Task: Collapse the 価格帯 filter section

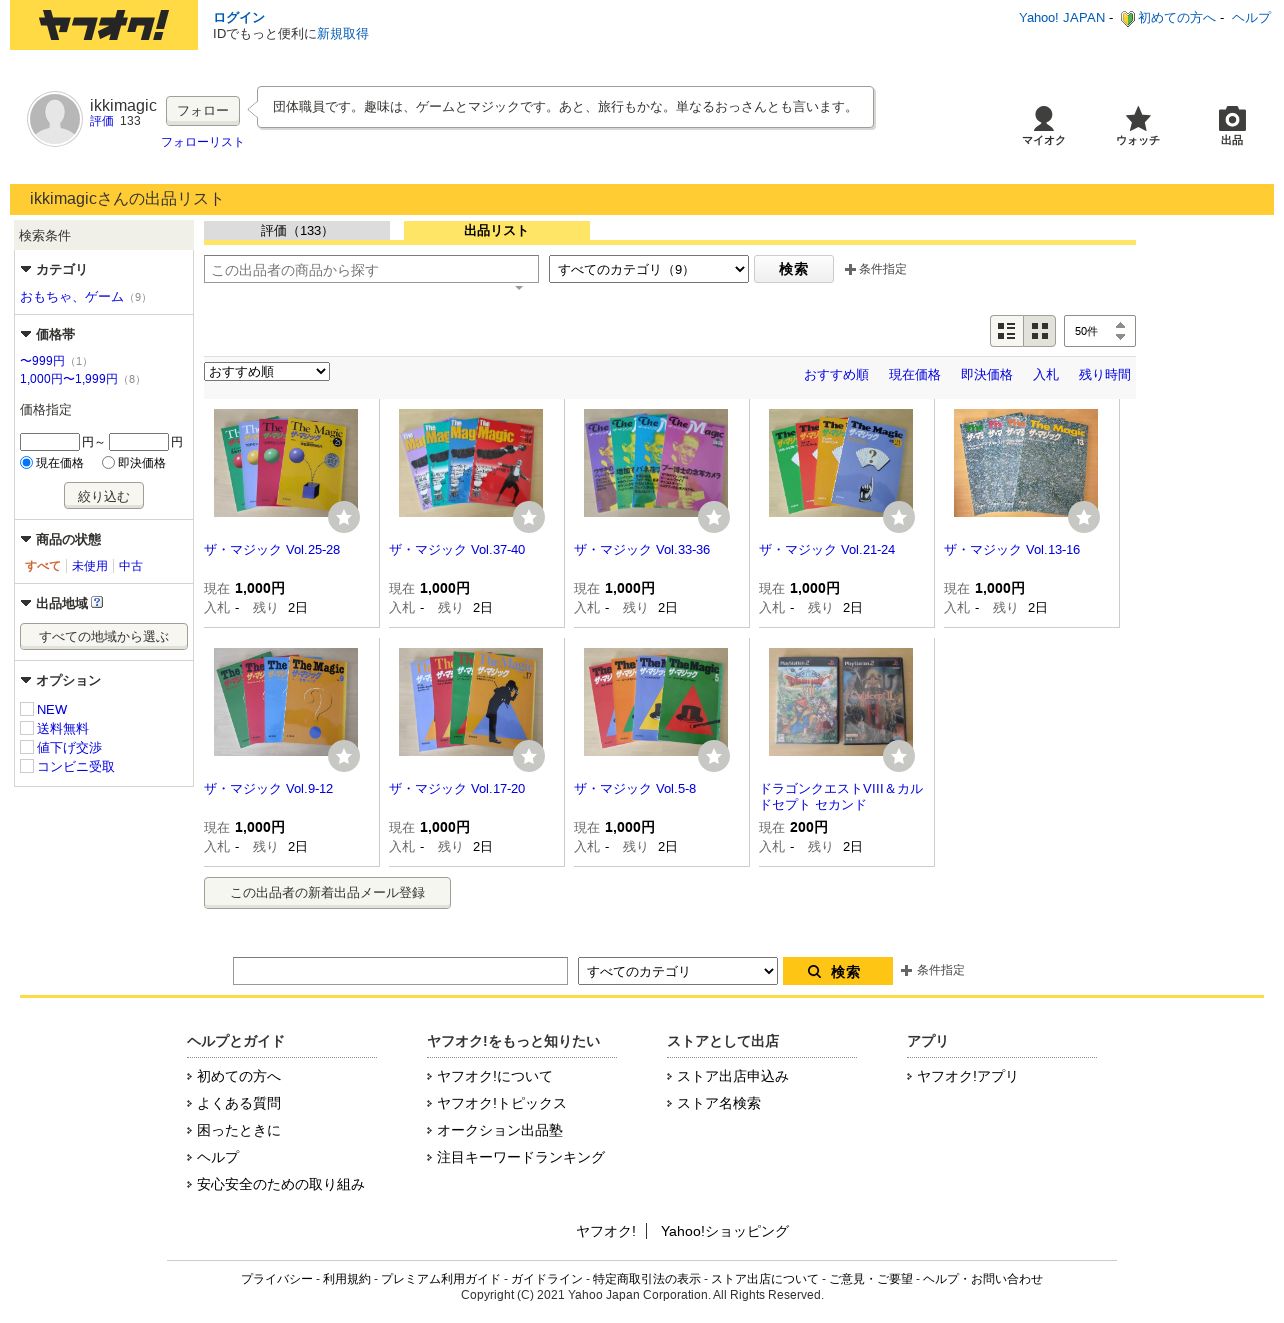Action: pos(26,334)
